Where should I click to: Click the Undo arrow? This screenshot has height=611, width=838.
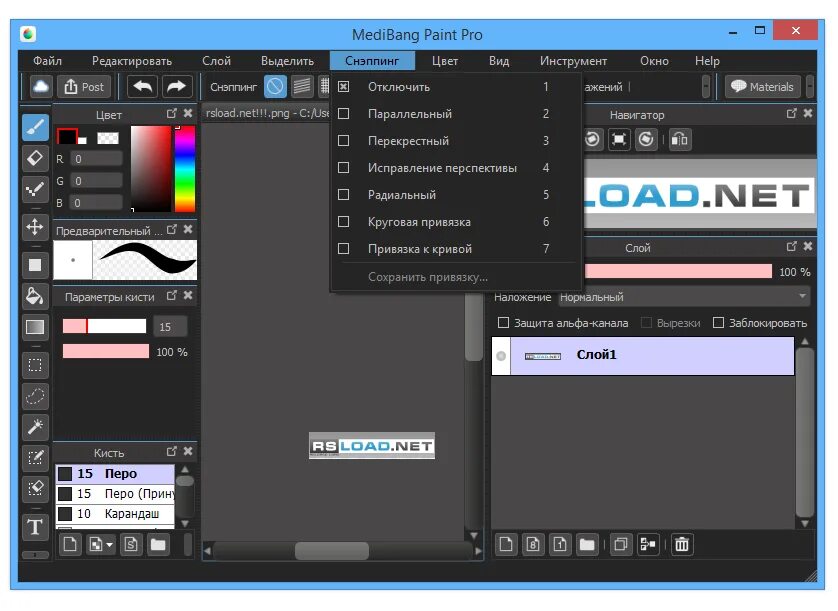coord(142,87)
